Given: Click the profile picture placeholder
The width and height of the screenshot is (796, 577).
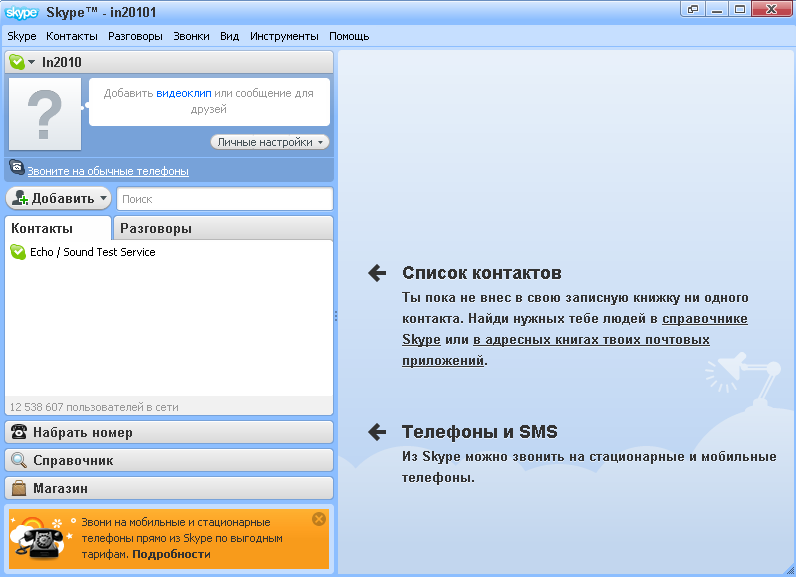Looking at the screenshot, I should point(45,114).
